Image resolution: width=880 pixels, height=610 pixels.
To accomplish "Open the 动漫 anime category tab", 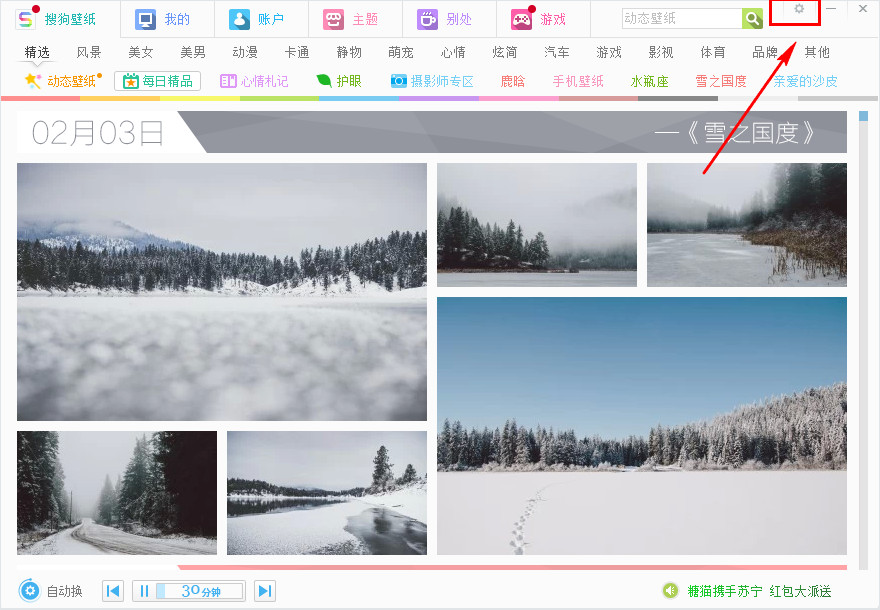I will pos(244,52).
